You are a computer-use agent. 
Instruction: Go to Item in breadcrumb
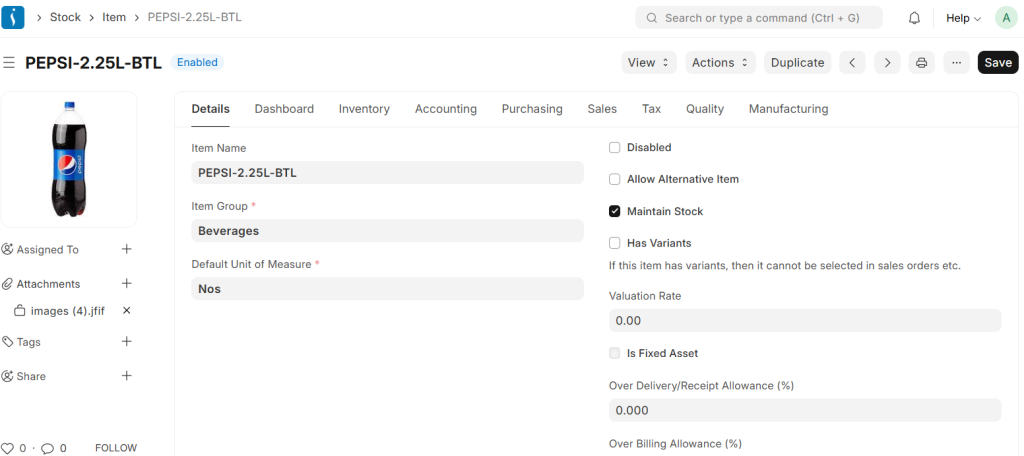click(x=114, y=18)
